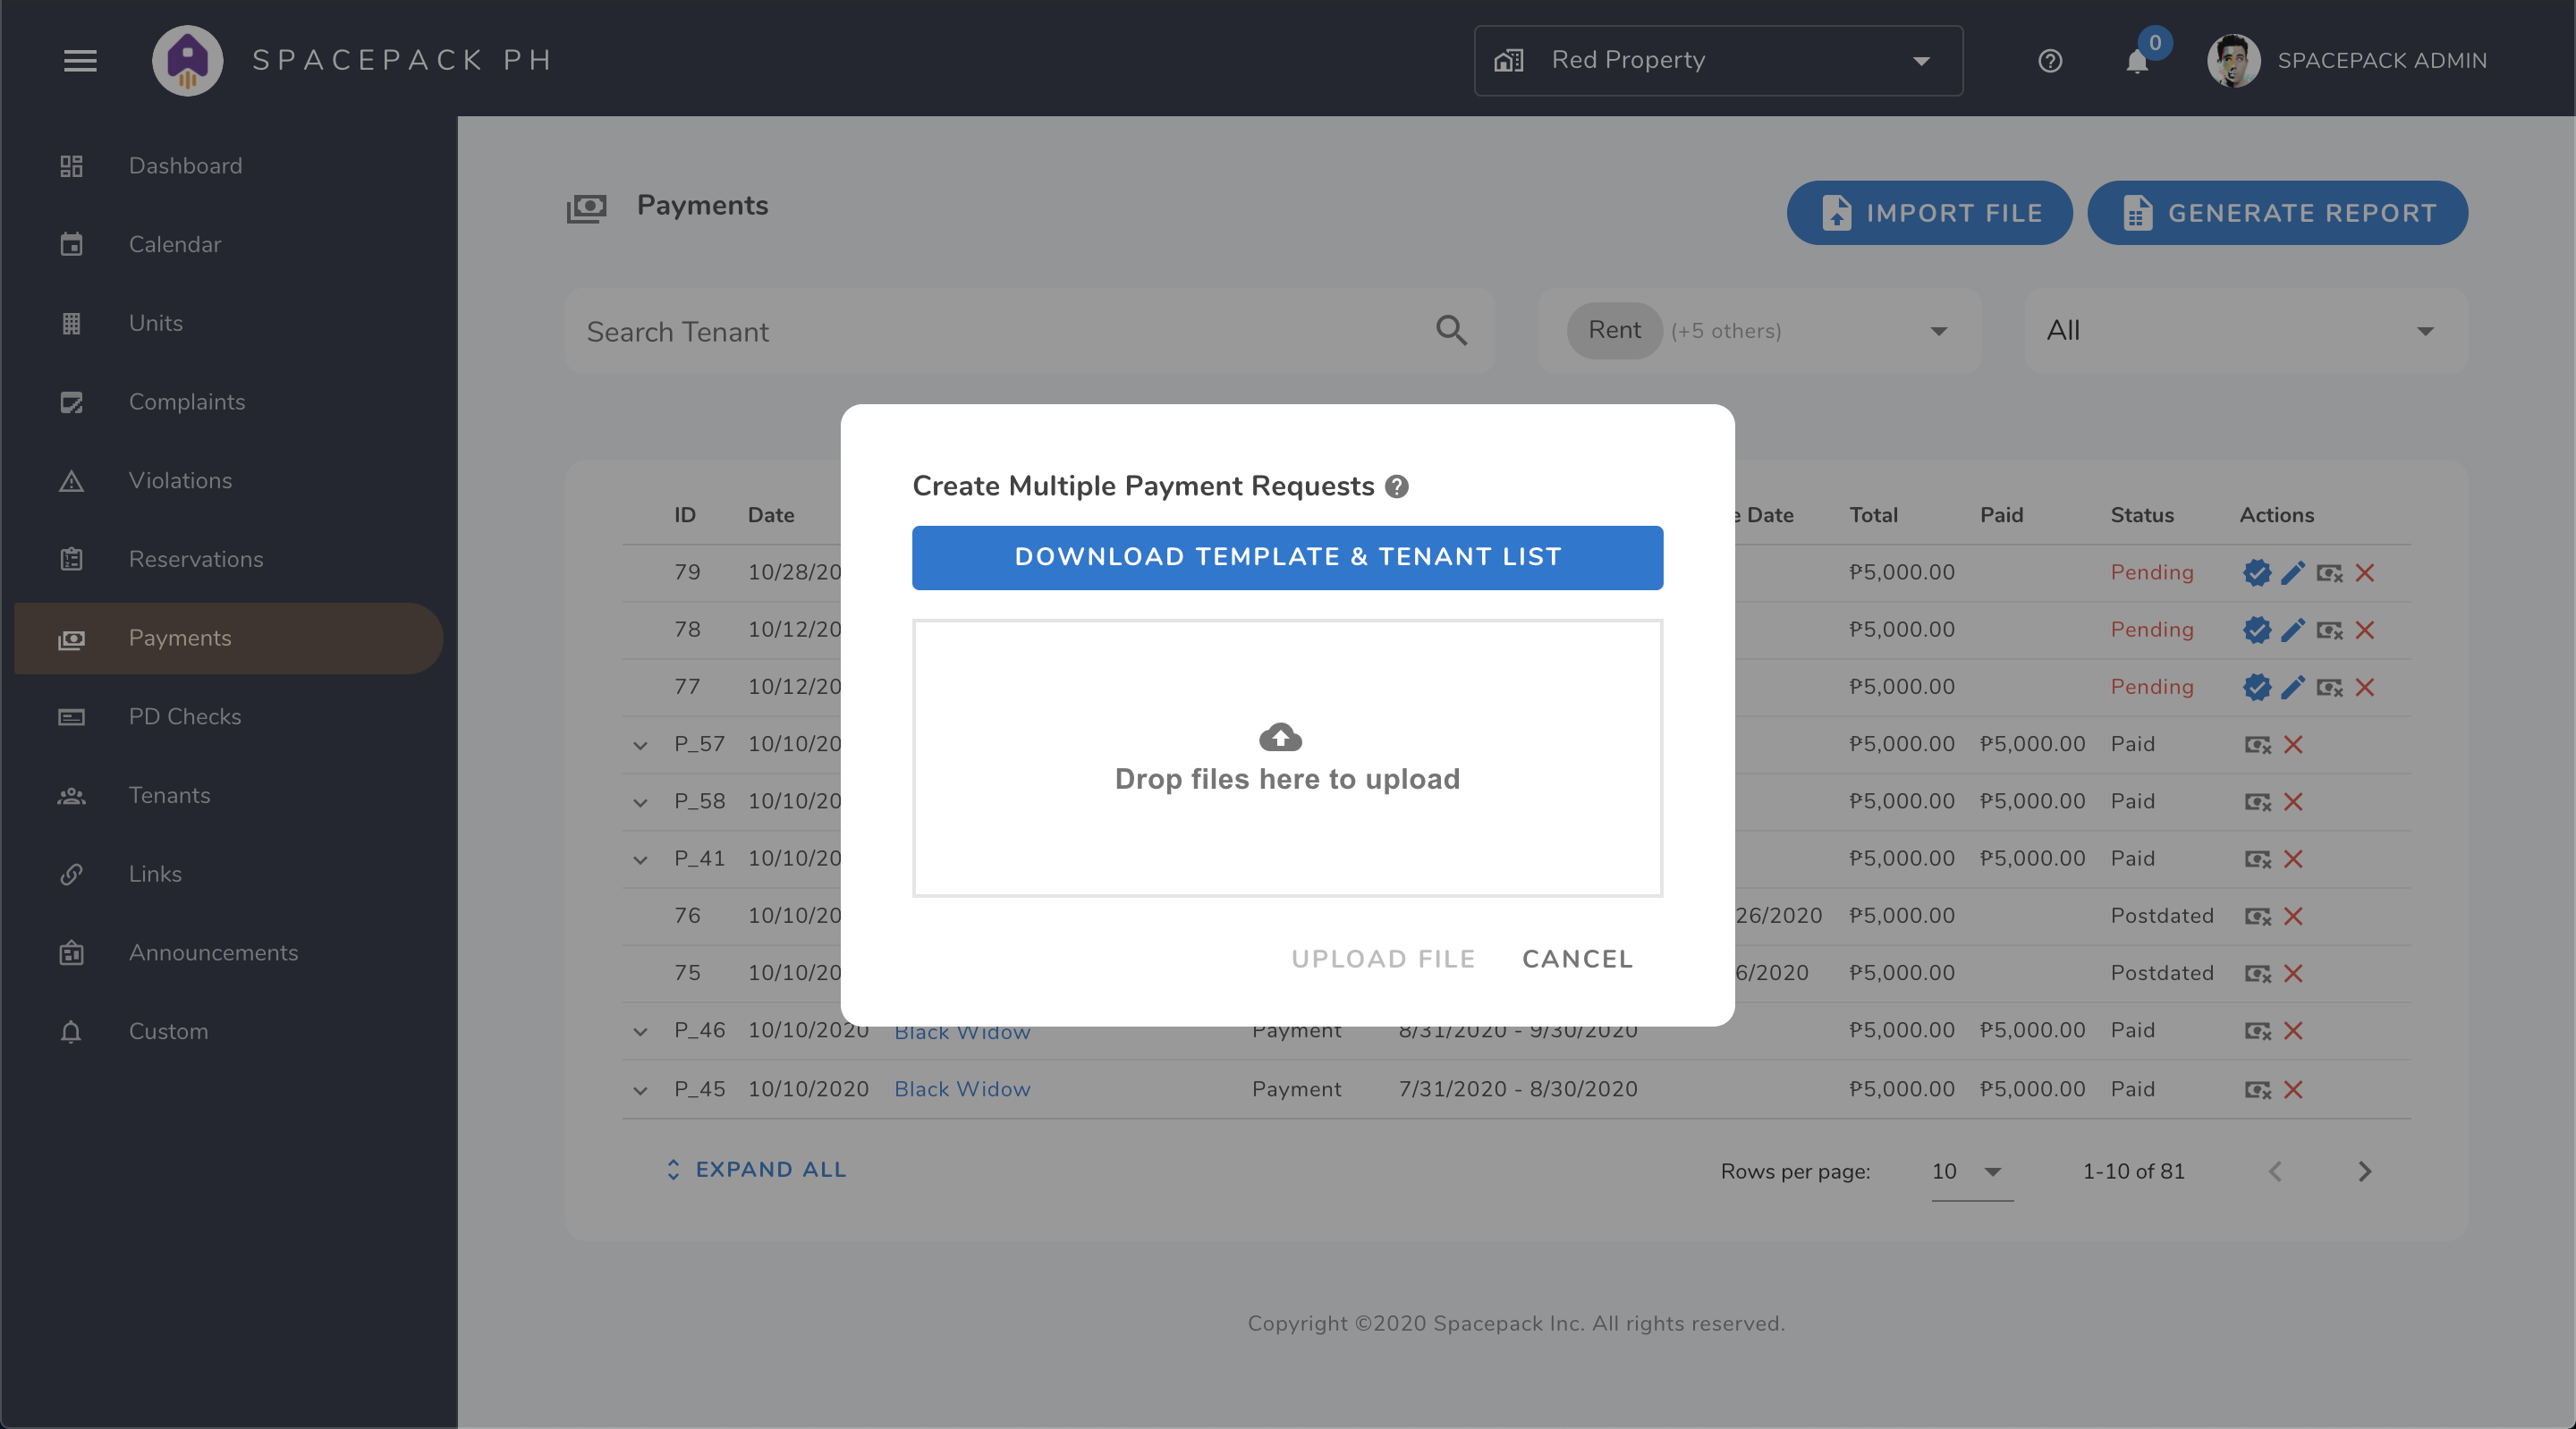Open the Tenants menu item
The image size is (2576, 1429).
[x=169, y=794]
